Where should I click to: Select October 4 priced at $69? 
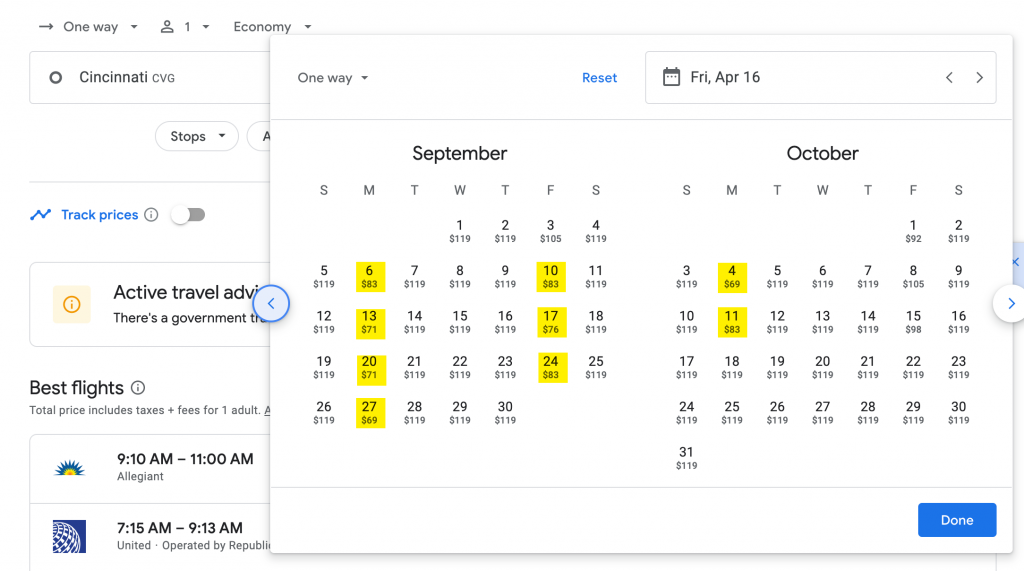point(731,277)
